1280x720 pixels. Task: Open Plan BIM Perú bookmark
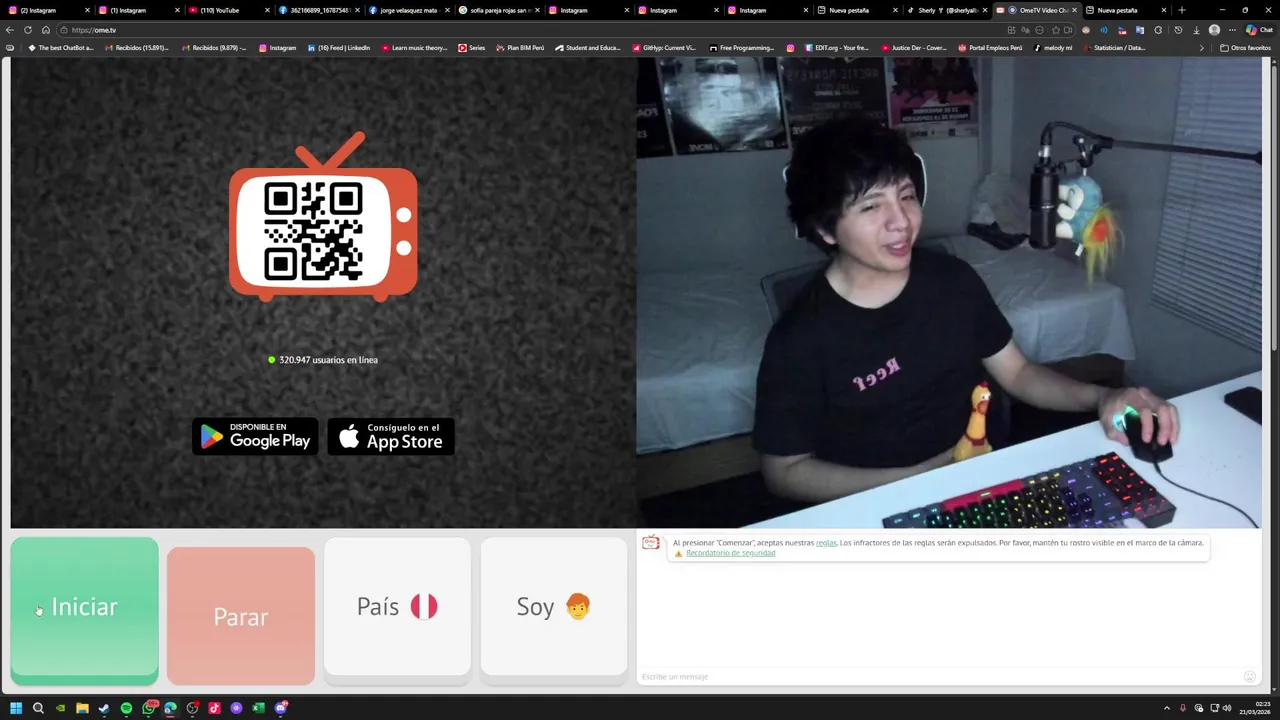[520, 48]
